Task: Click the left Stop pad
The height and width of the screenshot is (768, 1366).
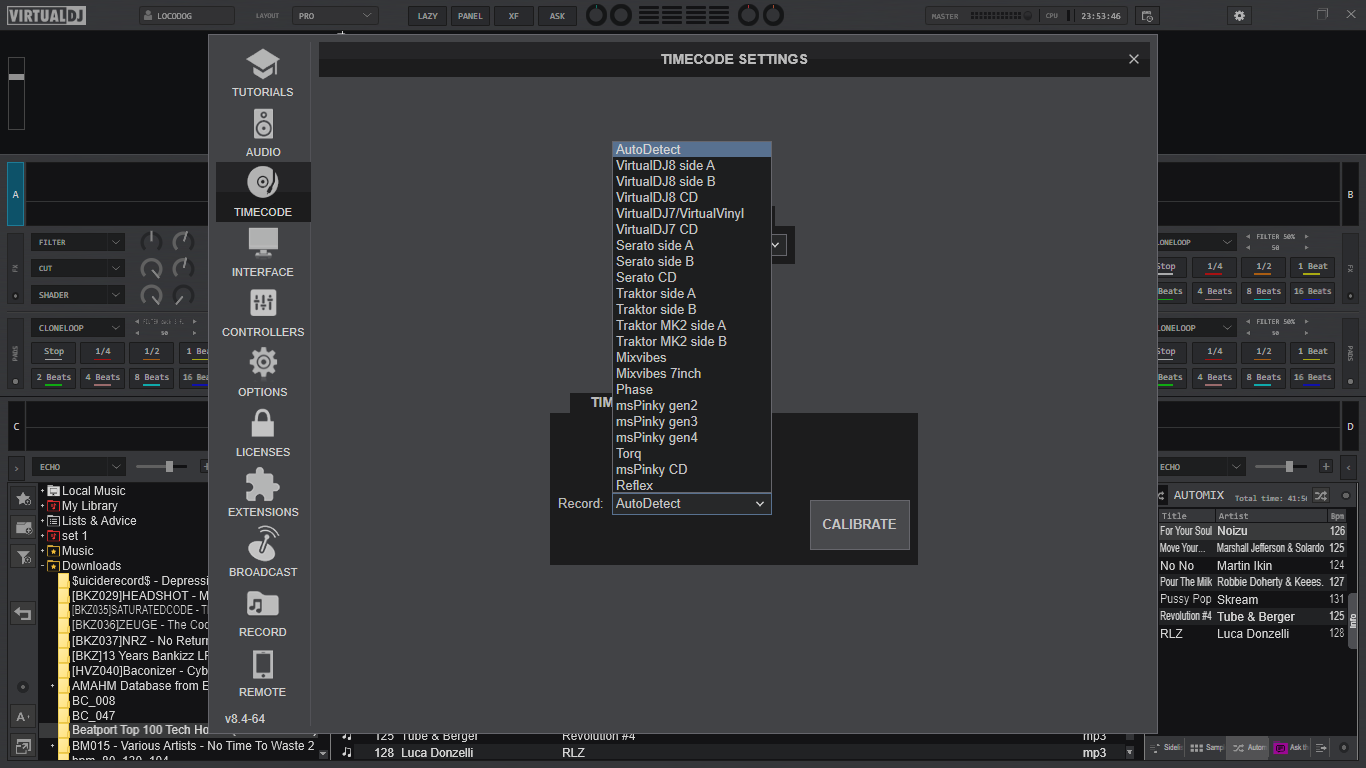Action: [x=54, y=352]
